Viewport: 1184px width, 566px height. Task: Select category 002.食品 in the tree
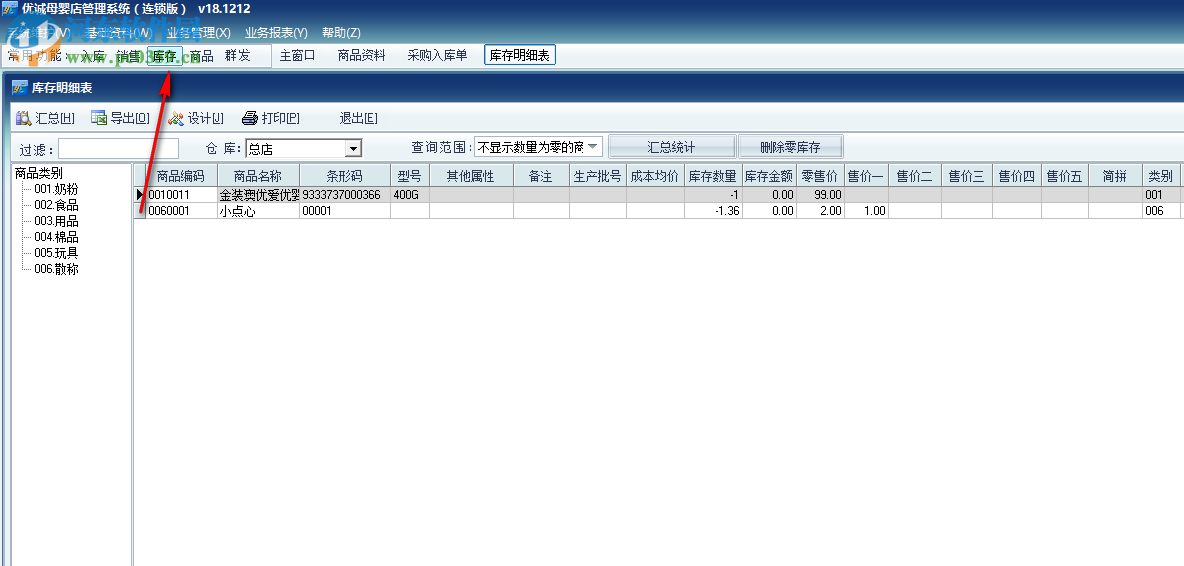[56, 205]
